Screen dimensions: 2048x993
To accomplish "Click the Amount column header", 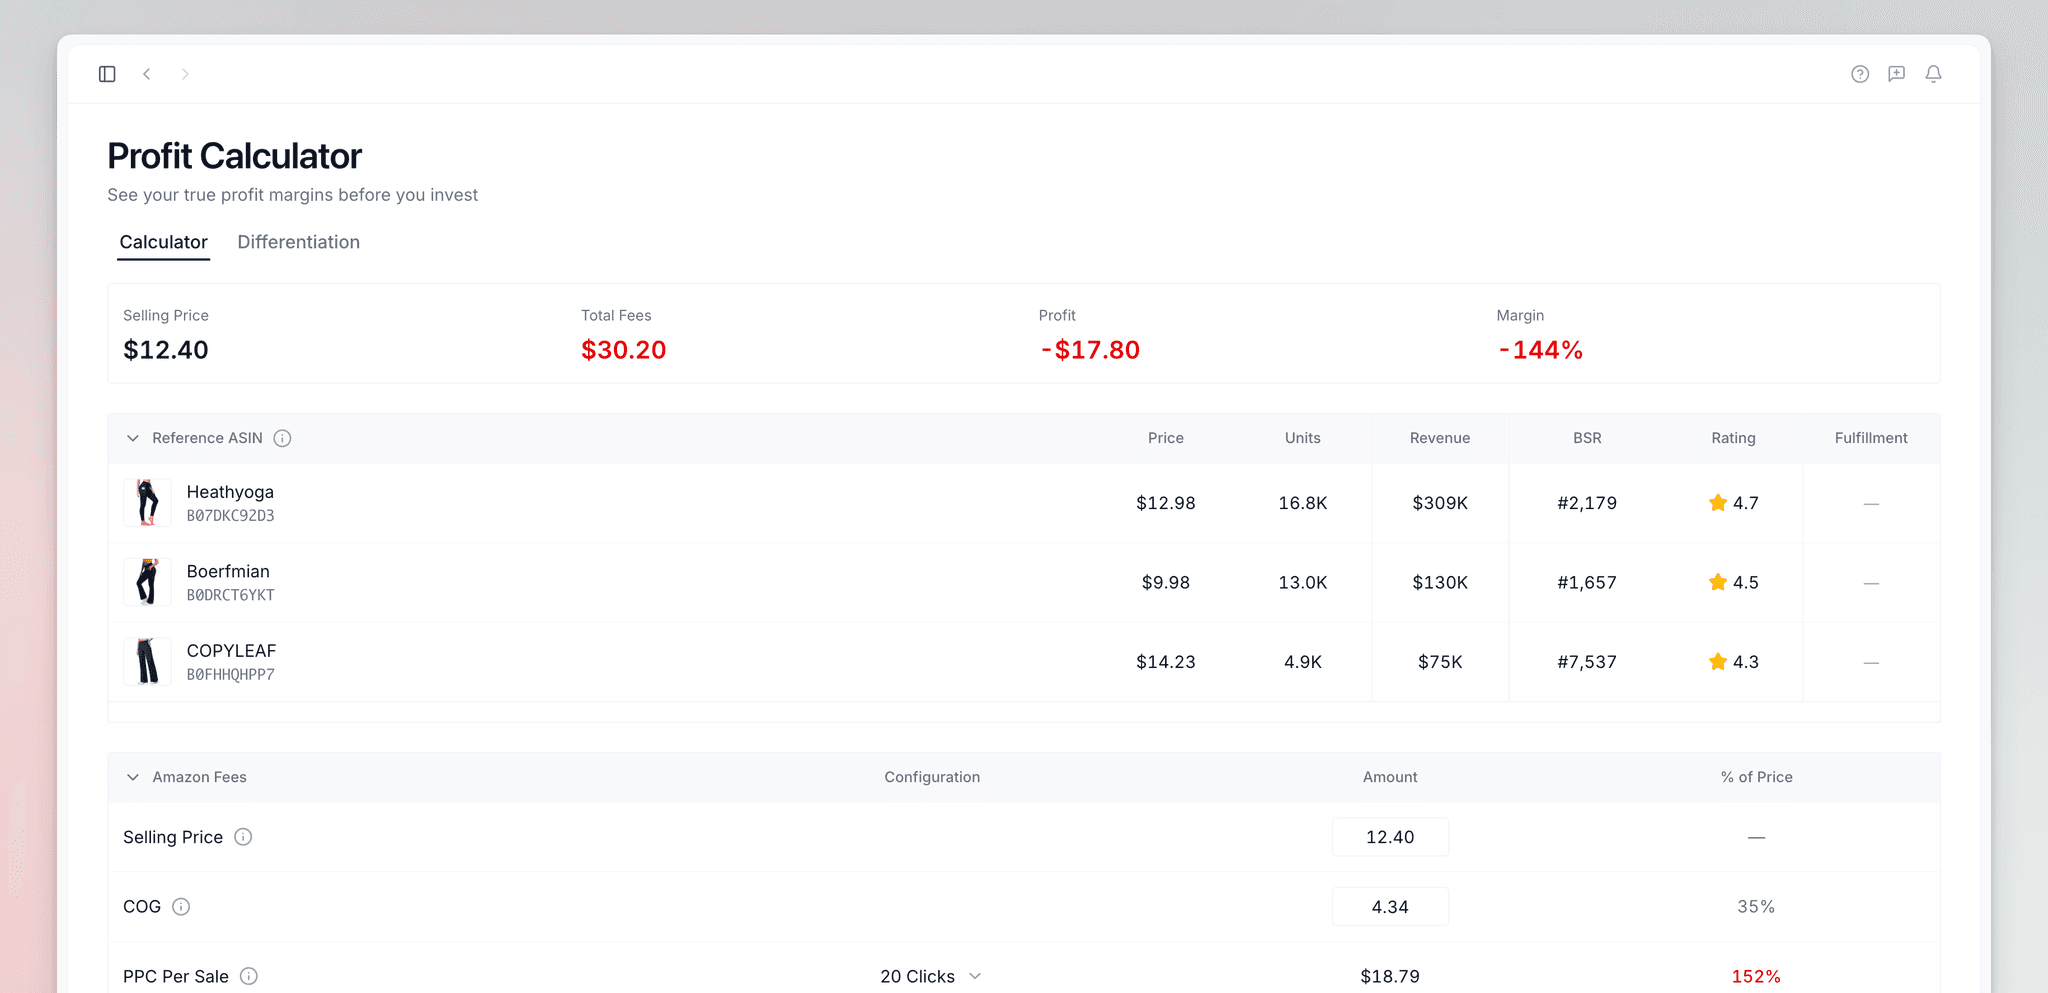I will click(1390, 777).
